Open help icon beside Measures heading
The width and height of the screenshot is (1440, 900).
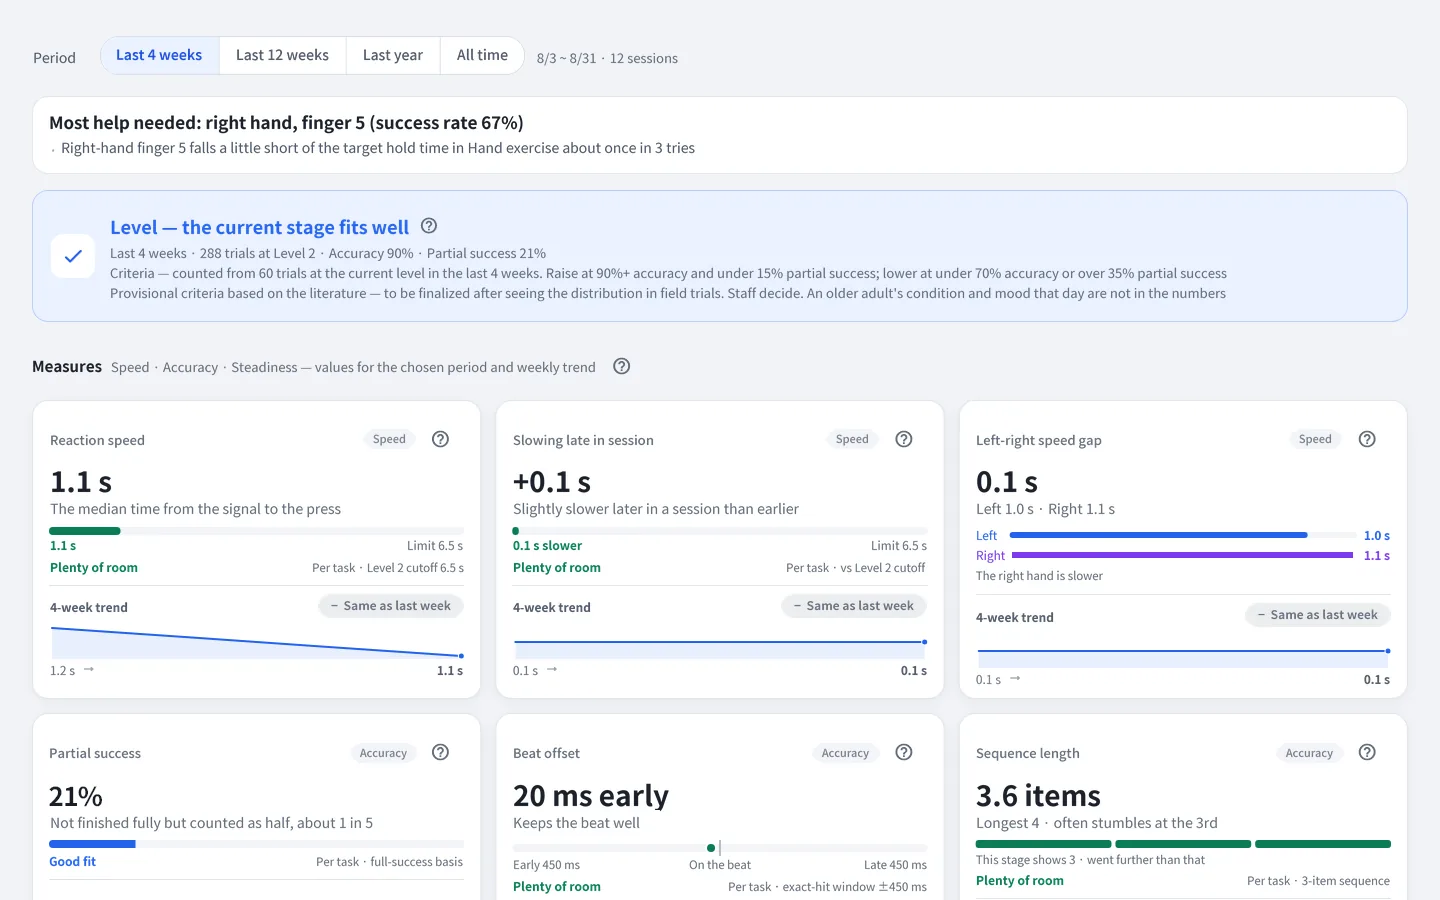(x=621, y=366)
